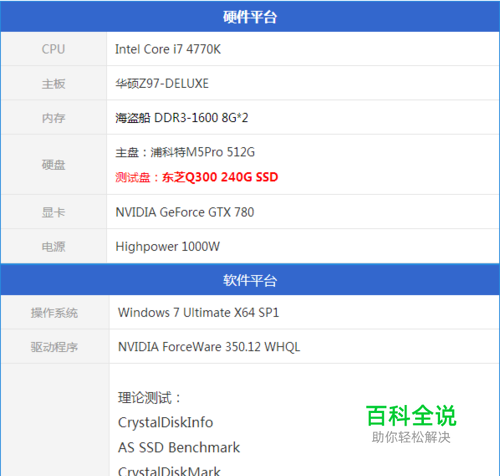Select the 操作系统 label cell
500x476 pixels.
pos(55,313)
